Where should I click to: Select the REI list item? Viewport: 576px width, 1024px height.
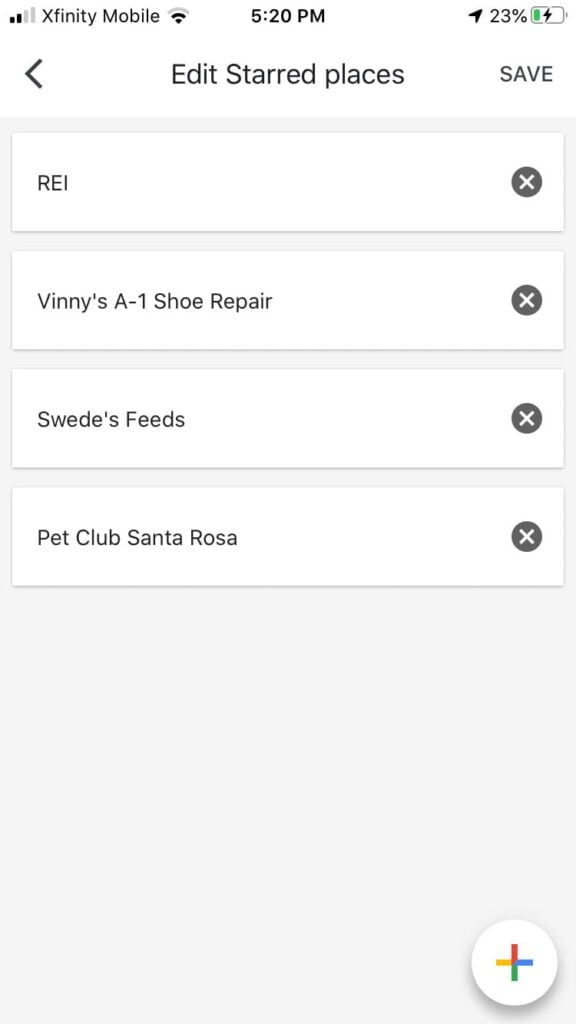(287, 182)
